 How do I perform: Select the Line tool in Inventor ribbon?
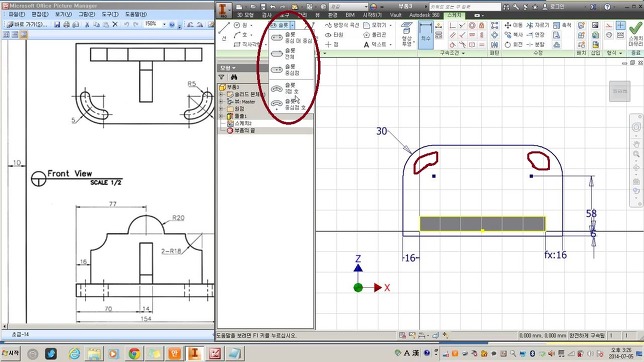[x=224, y=32]
